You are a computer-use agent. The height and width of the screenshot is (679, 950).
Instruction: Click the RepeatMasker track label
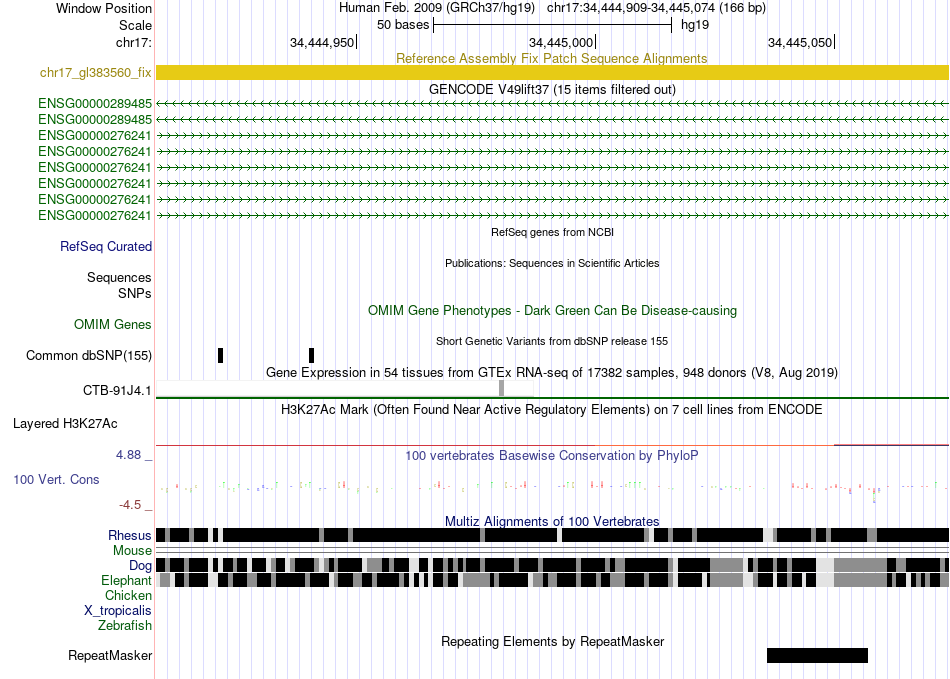[110, 655]
